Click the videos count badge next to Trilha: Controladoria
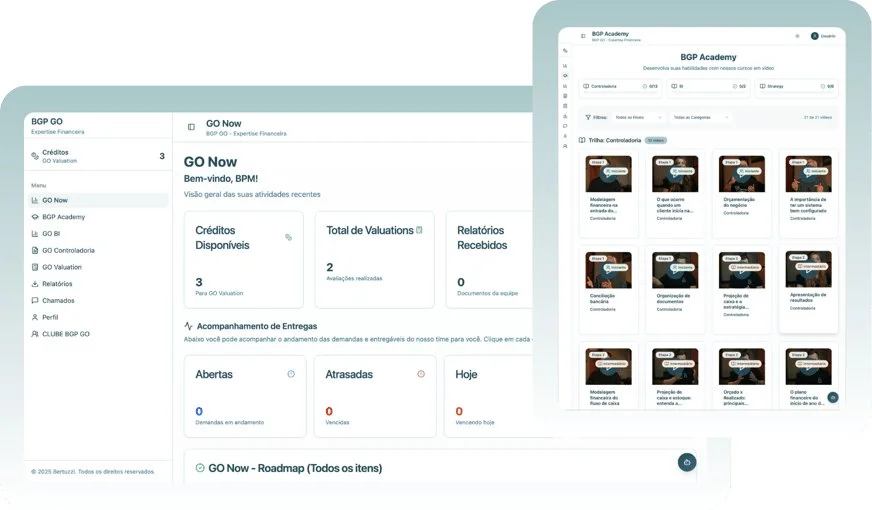Screen dimensions: 872x510 click(656, 140)
